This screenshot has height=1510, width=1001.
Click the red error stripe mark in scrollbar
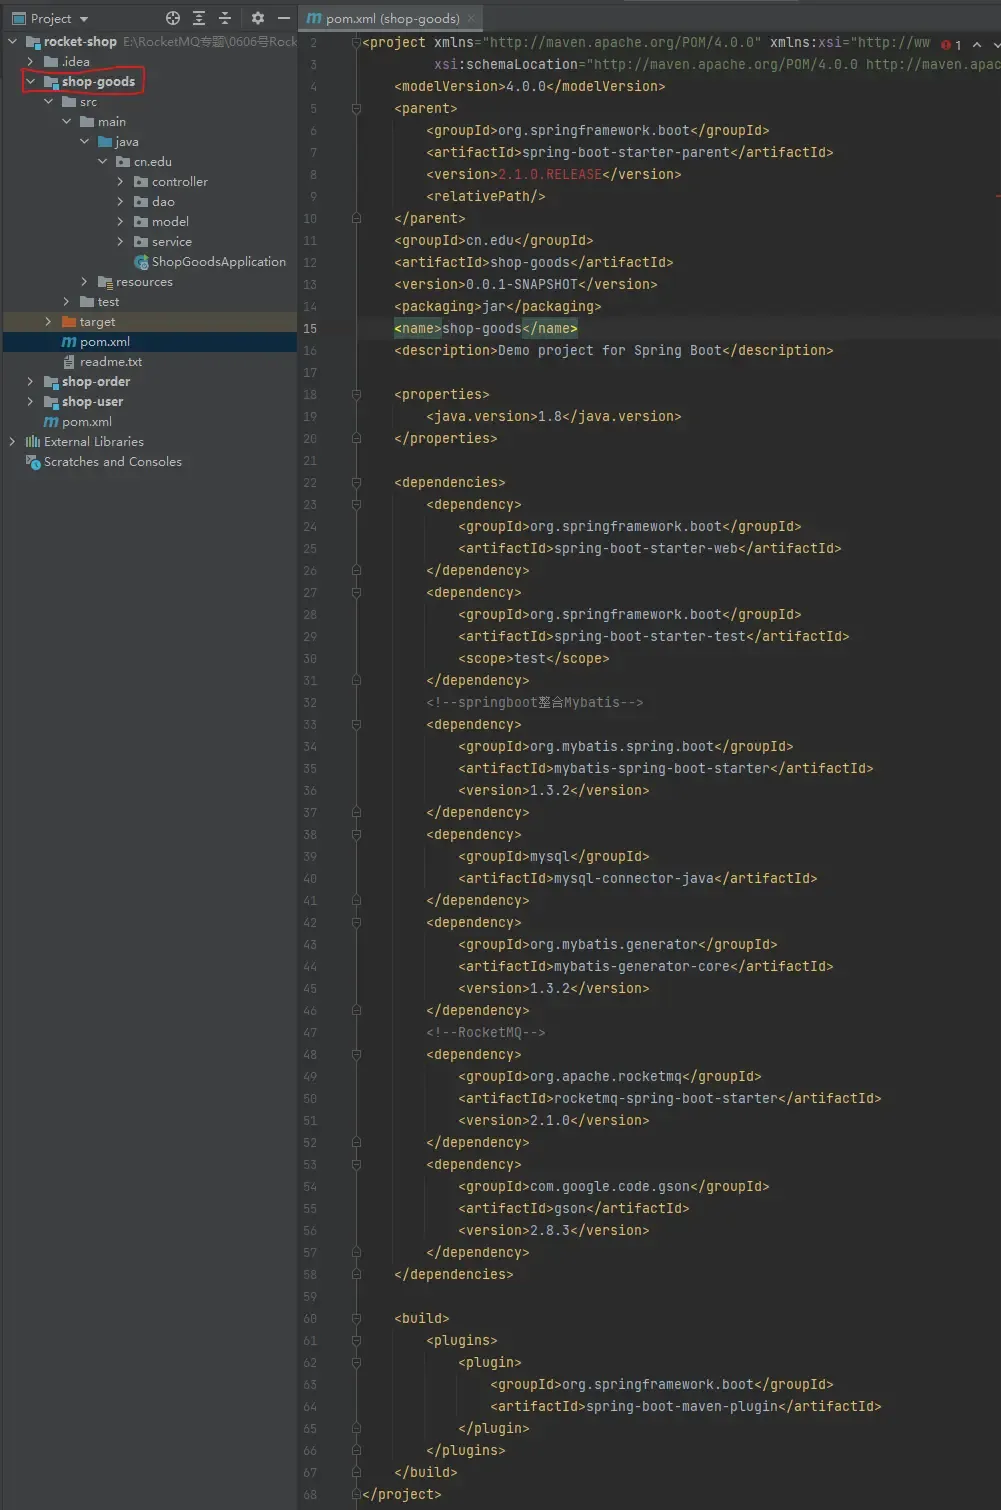point(997,197)
